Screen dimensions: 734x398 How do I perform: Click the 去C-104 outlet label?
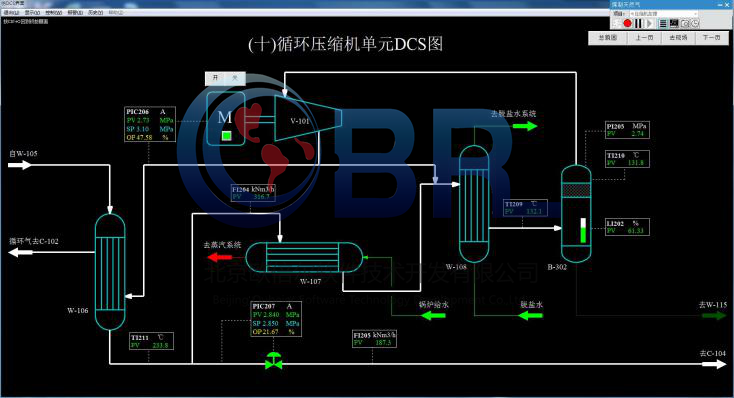pos(713,354)
